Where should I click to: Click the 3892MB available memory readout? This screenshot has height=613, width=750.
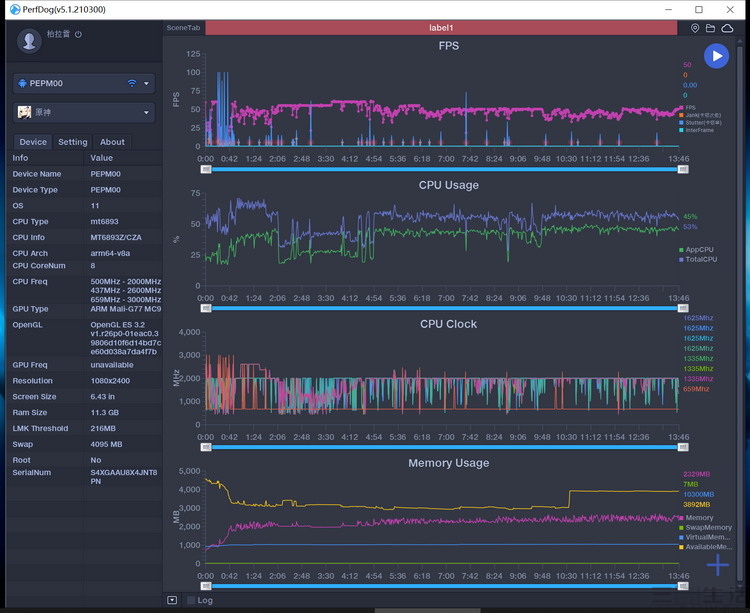(x=696, y=504)
